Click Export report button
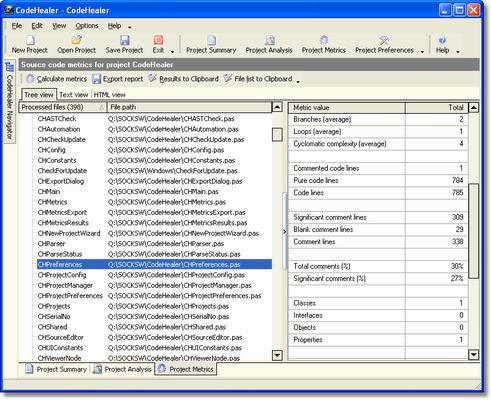This screenshot has height=400, width=491. click(x=118, y=79)
